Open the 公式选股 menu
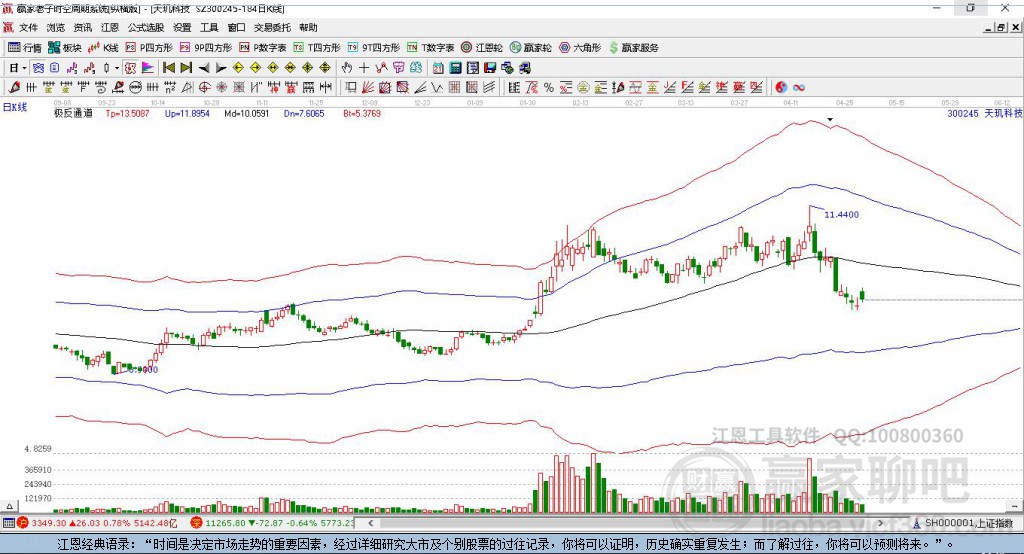This screenshot has width=1024, height=554. tap(146, 27)
